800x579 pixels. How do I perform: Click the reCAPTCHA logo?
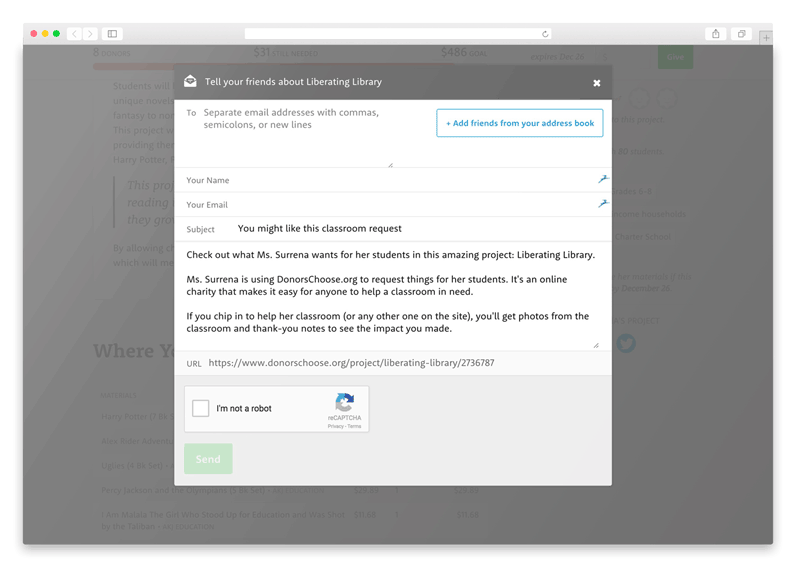[x=345, y=402]
